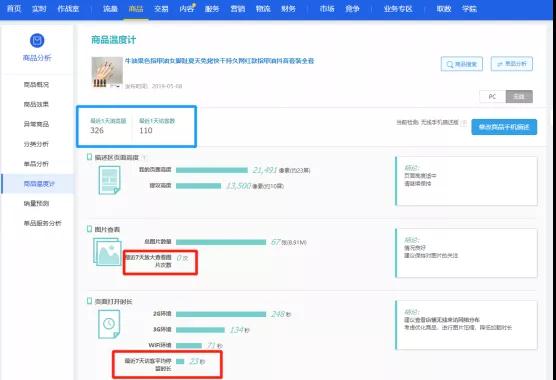Image resolution: width=556 pixels, height=380 pixels.
Task: Click the round 商品分析 logo icon in sidebar
Action: pyautogui.click(x=37, y=40)
